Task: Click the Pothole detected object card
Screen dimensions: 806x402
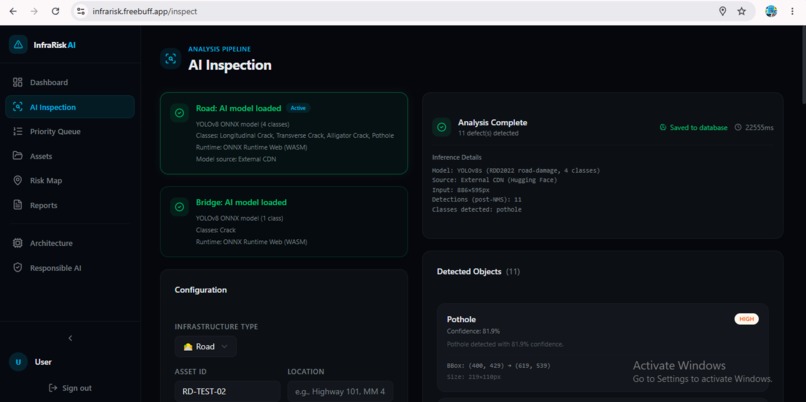Action: pyautogui.click(x=602, y=348)
